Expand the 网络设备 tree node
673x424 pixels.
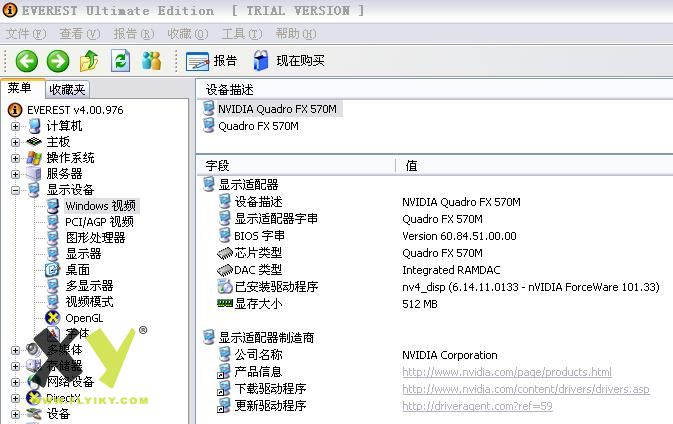point(15,382)
